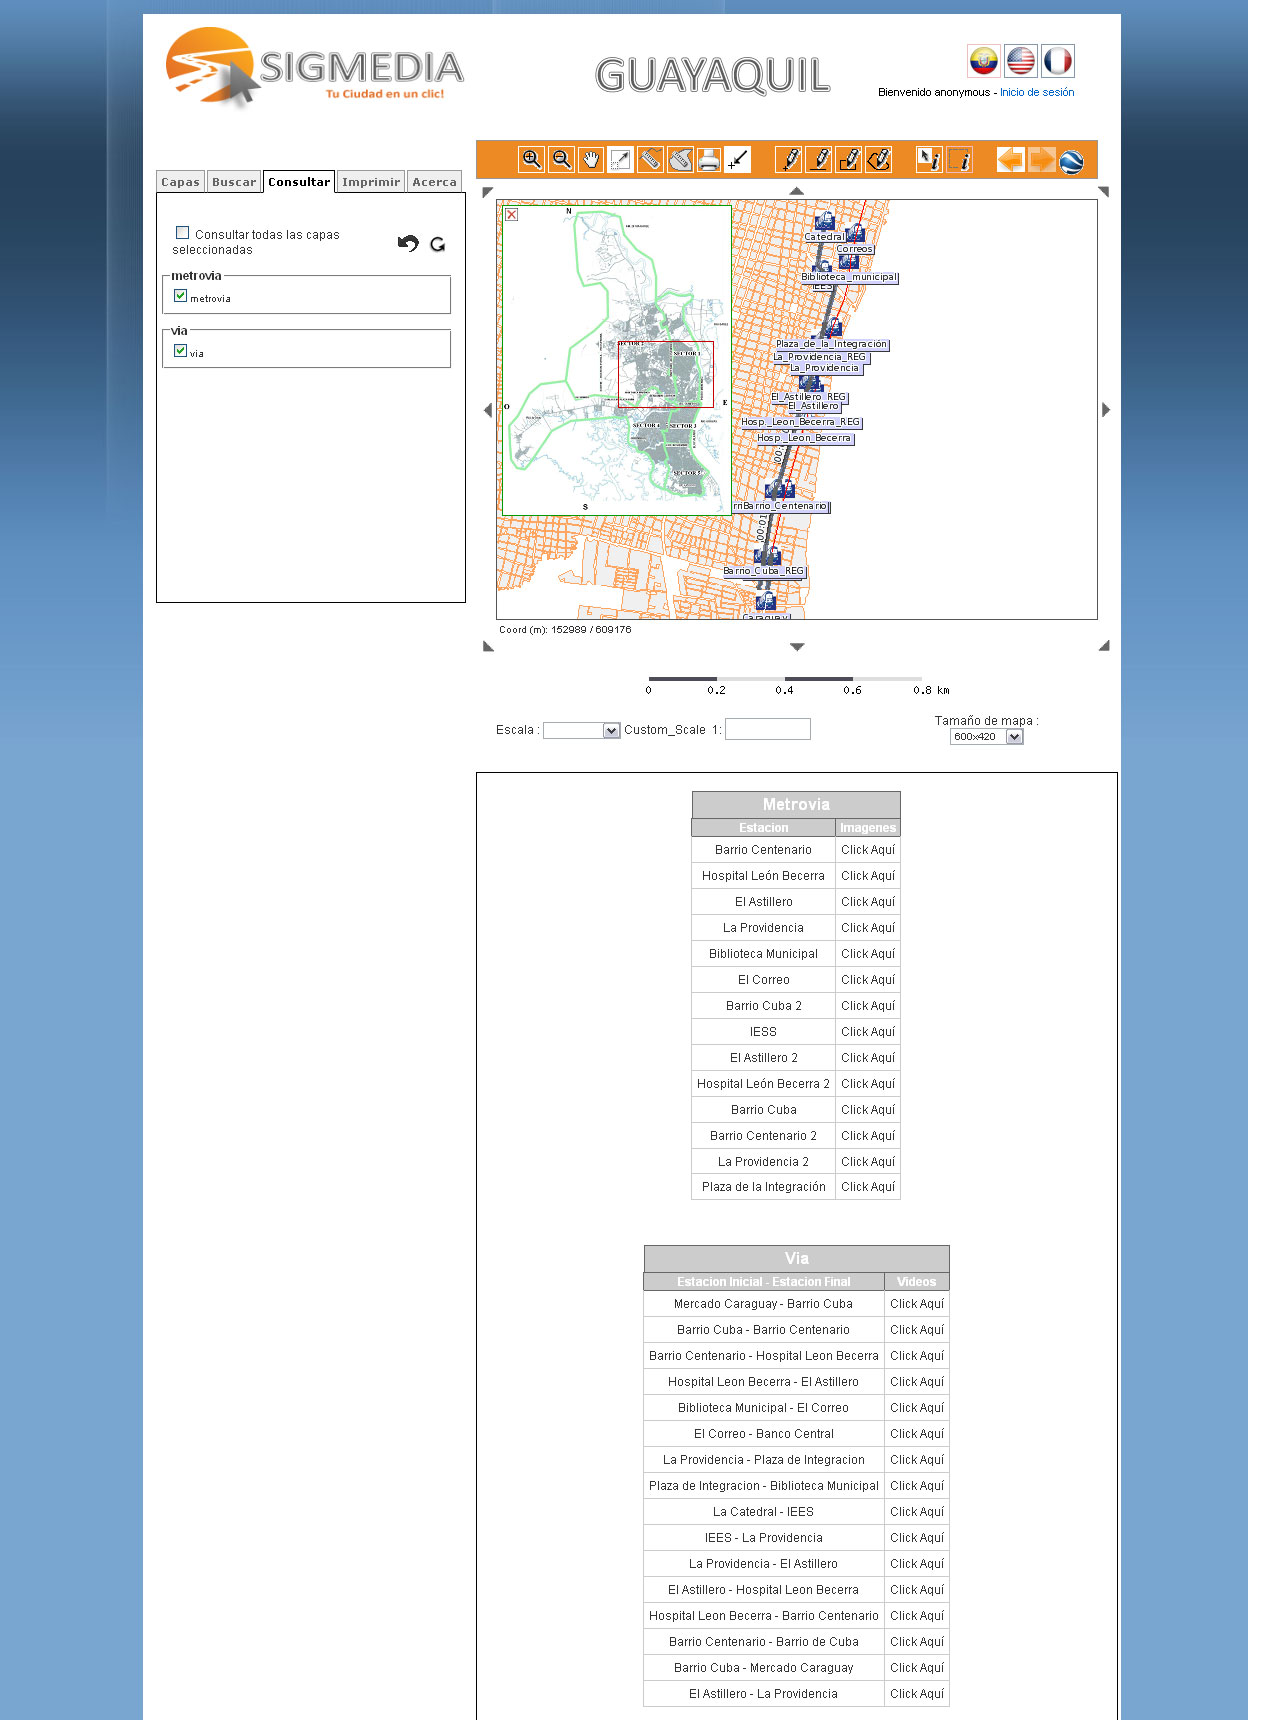Click 'Click Aquí' for IESS station

coord(868,1032)
